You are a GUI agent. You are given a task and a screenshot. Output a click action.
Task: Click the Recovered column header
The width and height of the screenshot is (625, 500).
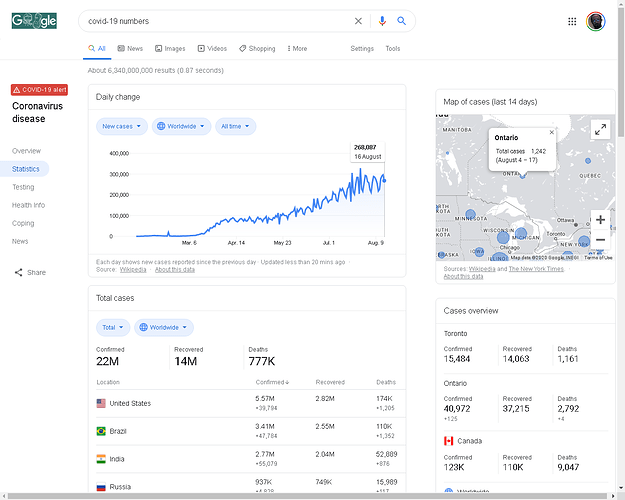coord(330,382)
